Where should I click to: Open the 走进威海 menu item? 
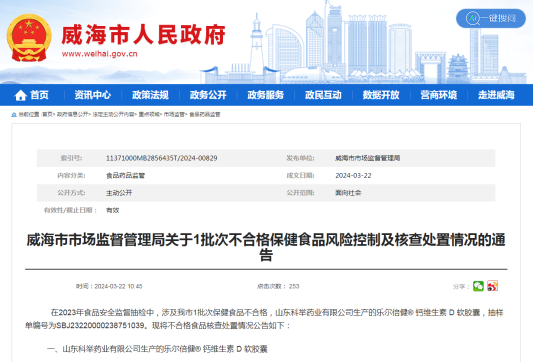coord(496,95)
